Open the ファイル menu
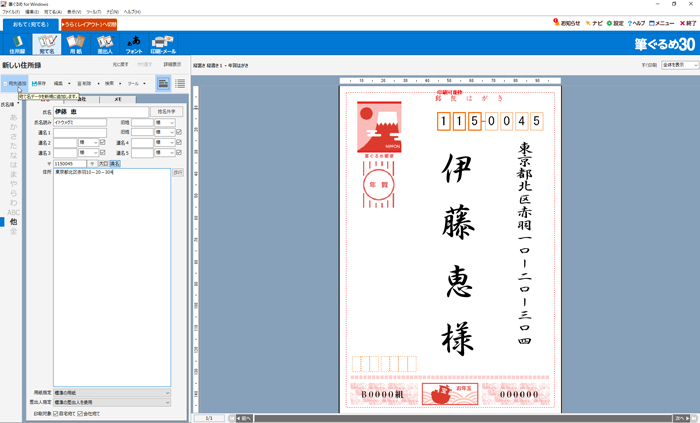Image resolution: width=700 pixels, height=423 pixels. (10, 12)
